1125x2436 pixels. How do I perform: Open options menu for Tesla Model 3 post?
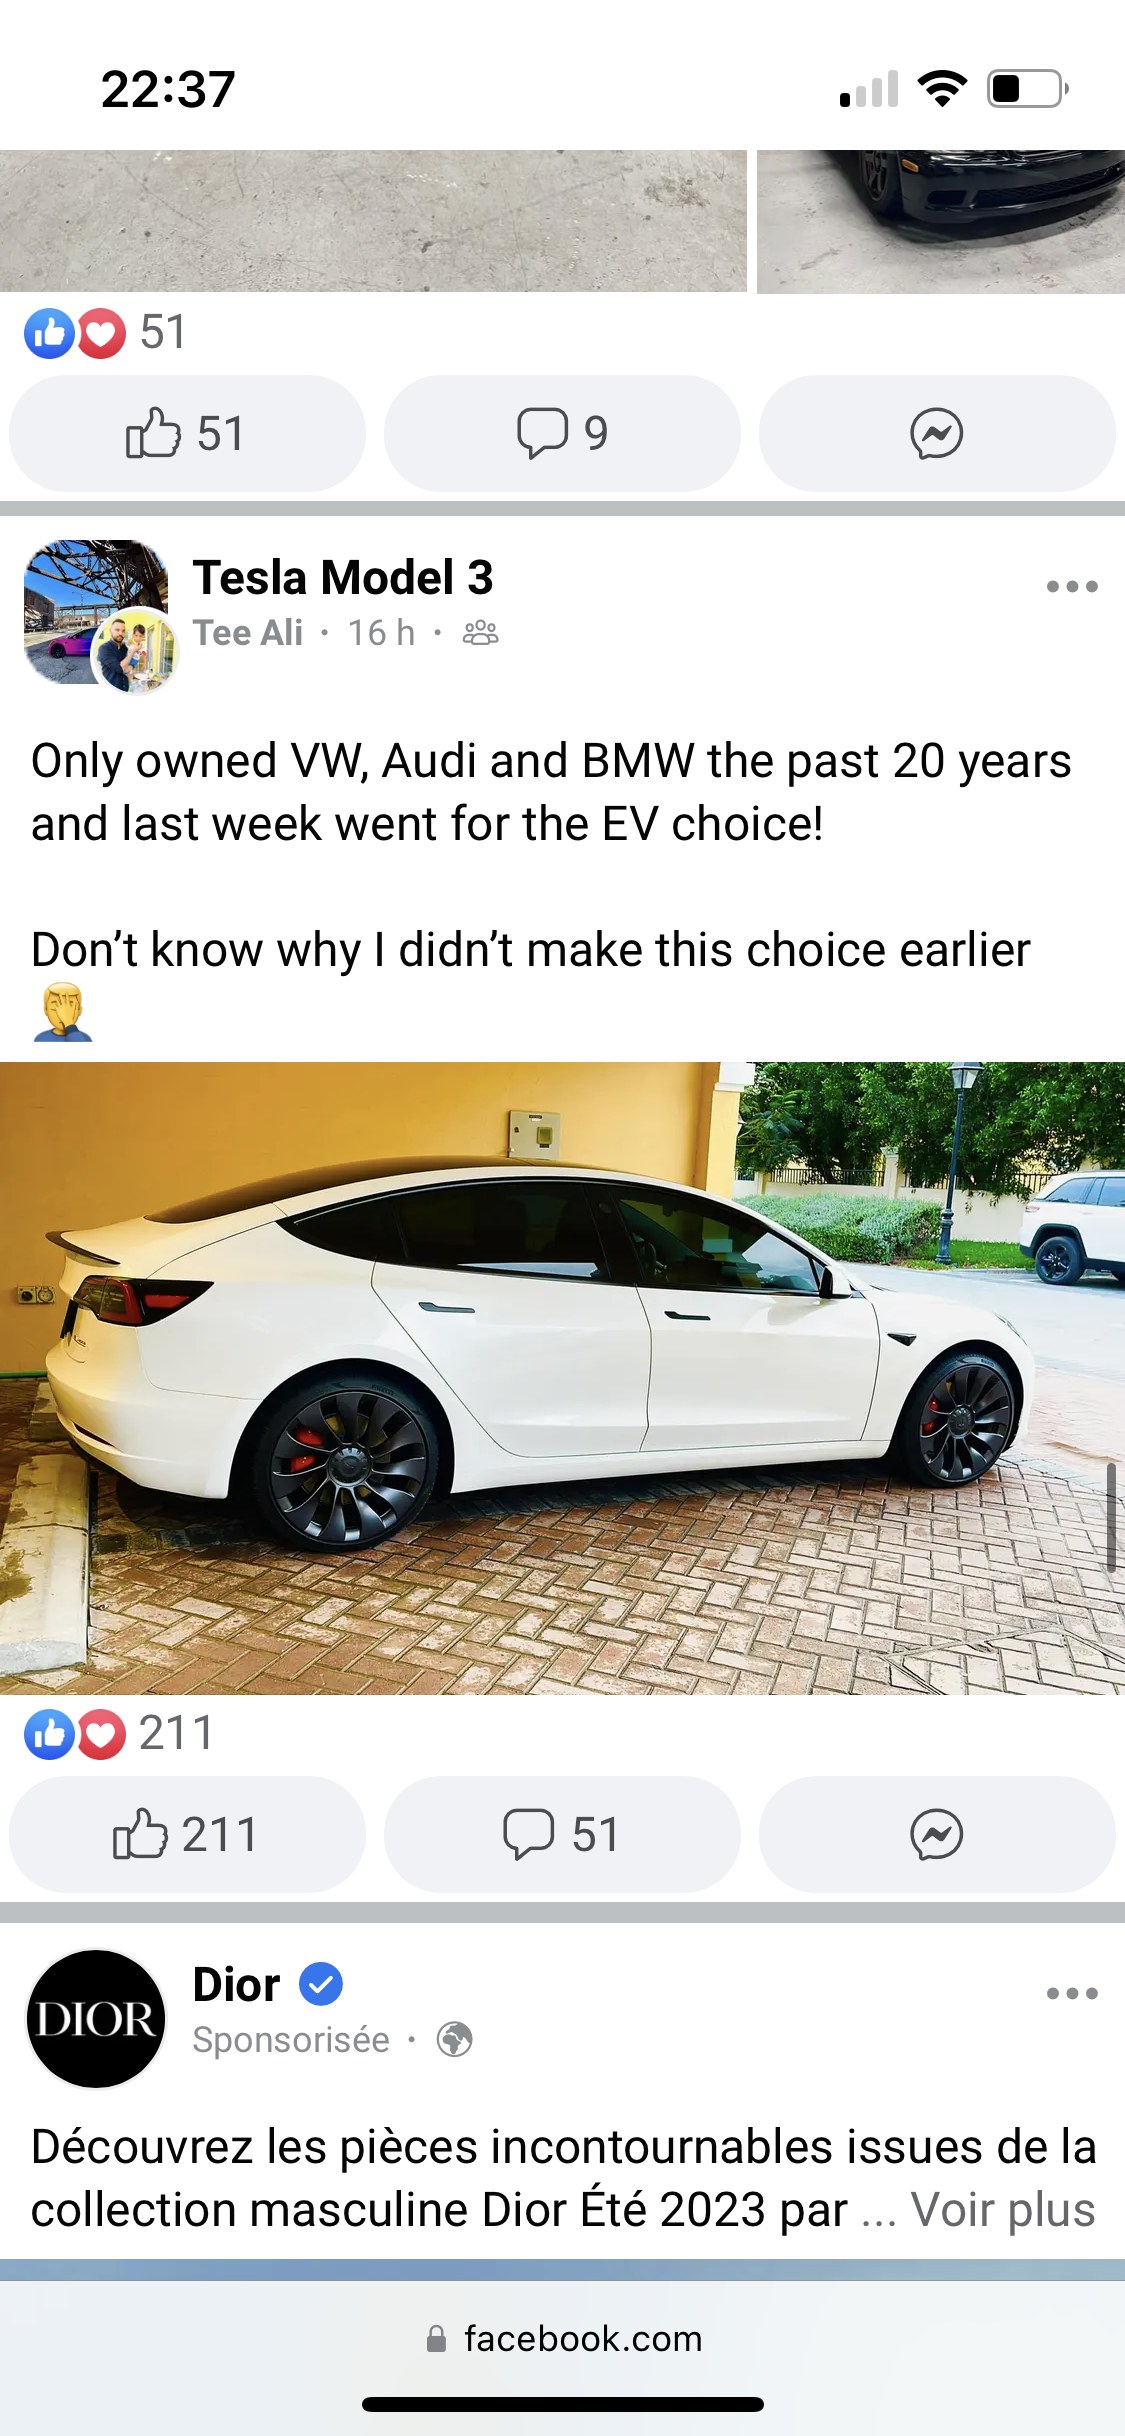1072,586
